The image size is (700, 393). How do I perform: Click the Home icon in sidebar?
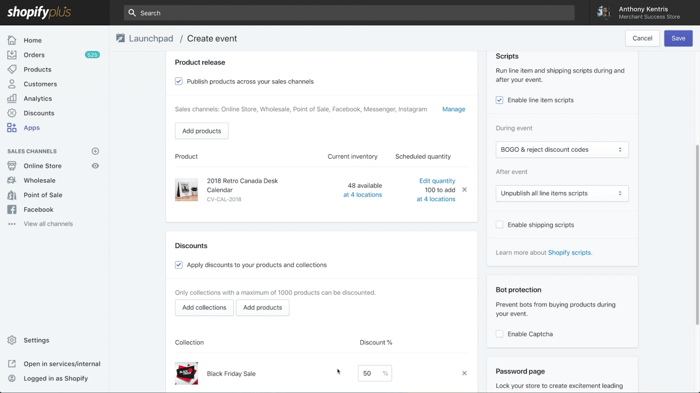pyautogui.click(x=12, y=40)
